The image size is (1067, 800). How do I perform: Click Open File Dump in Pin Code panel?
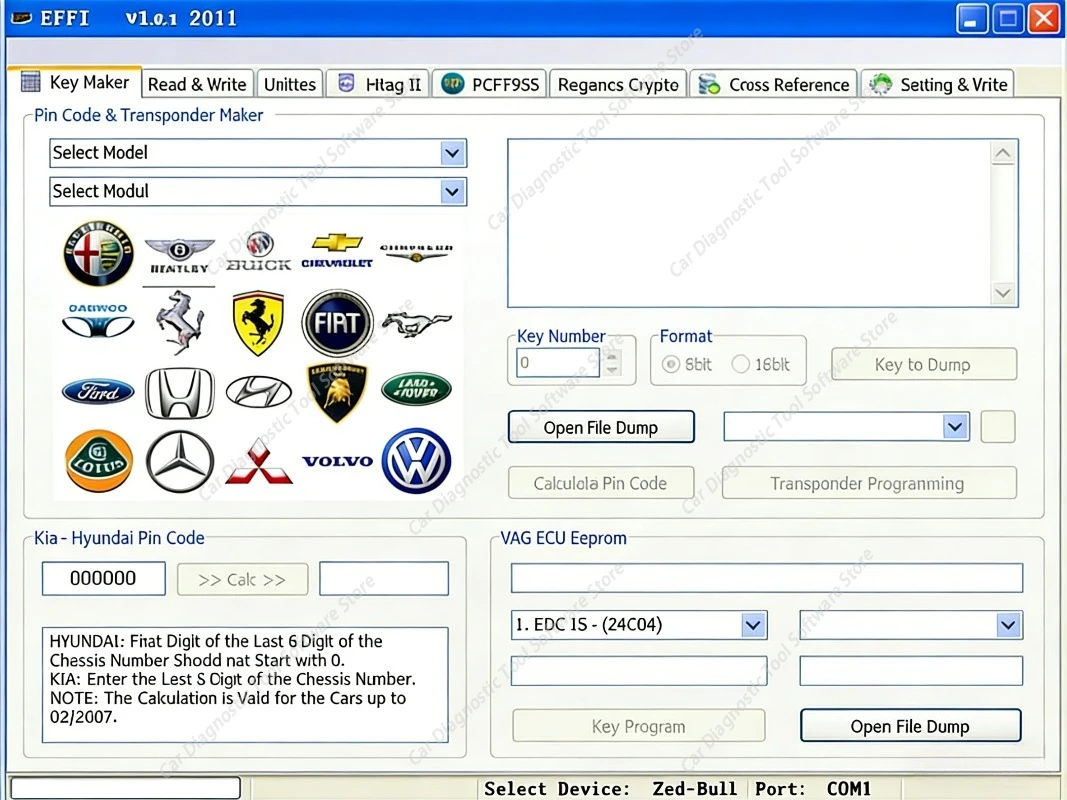point(601,427)
